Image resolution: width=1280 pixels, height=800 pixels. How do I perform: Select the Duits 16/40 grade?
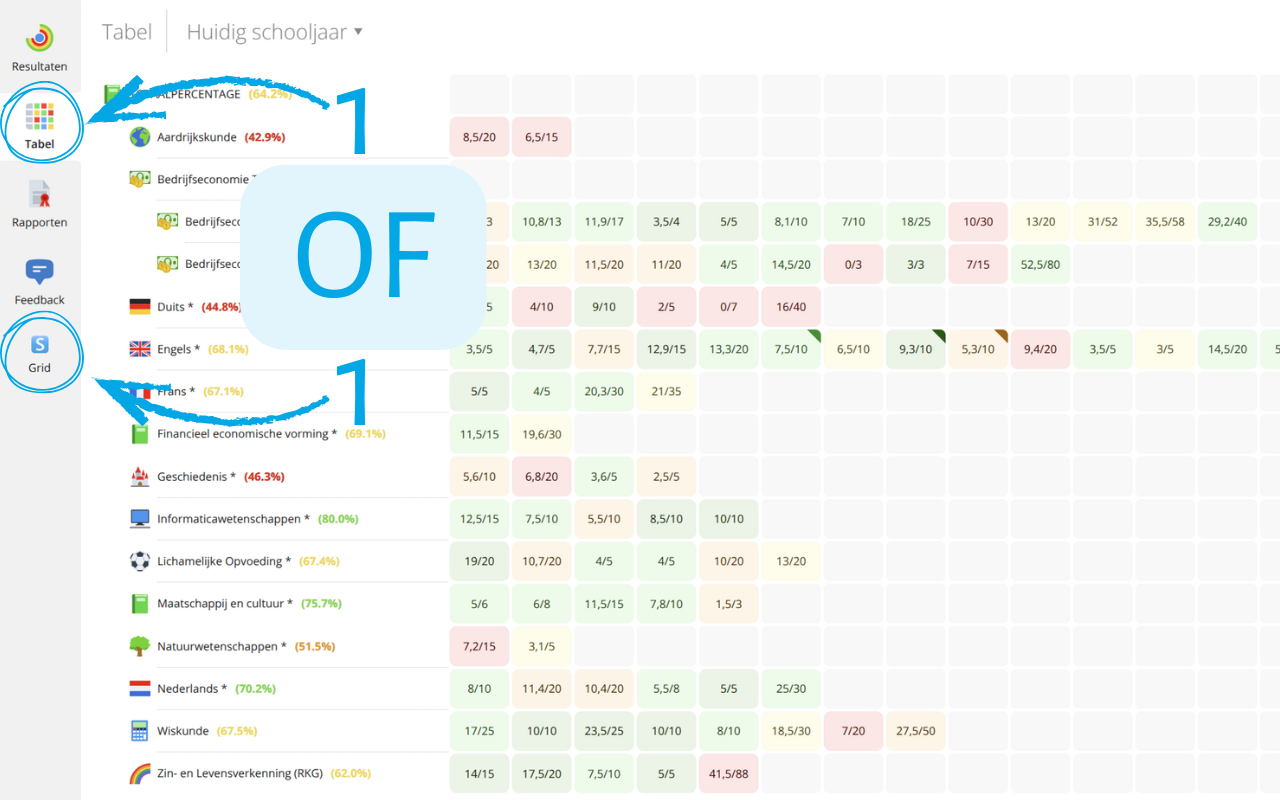790,307
